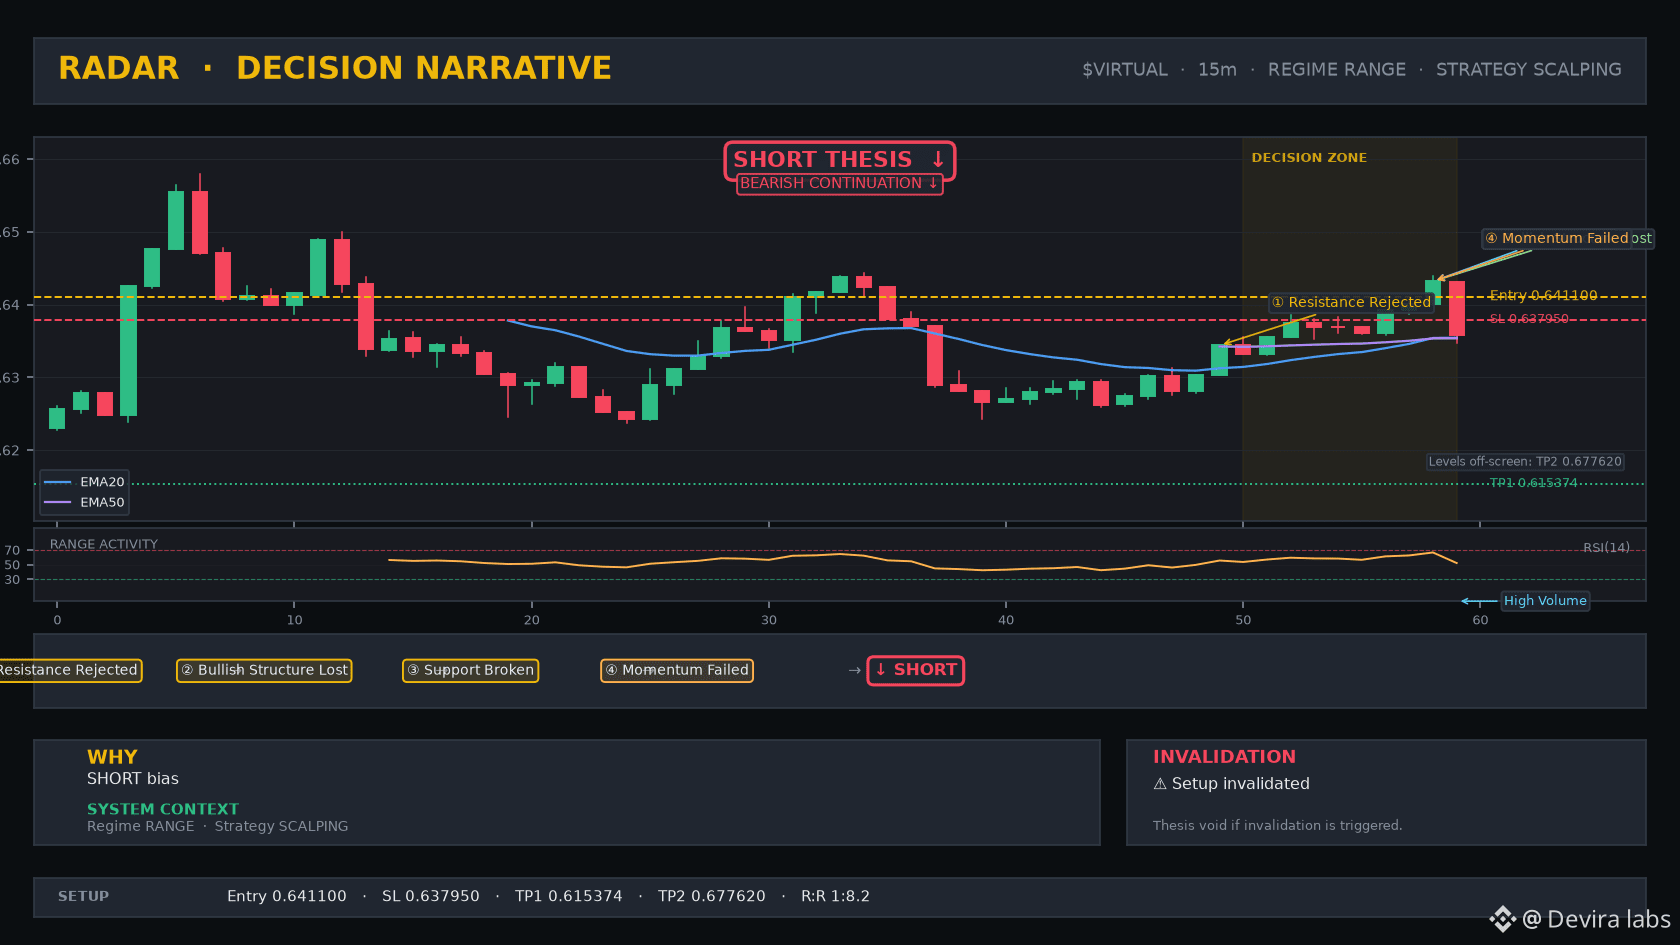Click the x-axis tick label 60
This screenshot has width=1680, height=945.
tap(1480, 620)
